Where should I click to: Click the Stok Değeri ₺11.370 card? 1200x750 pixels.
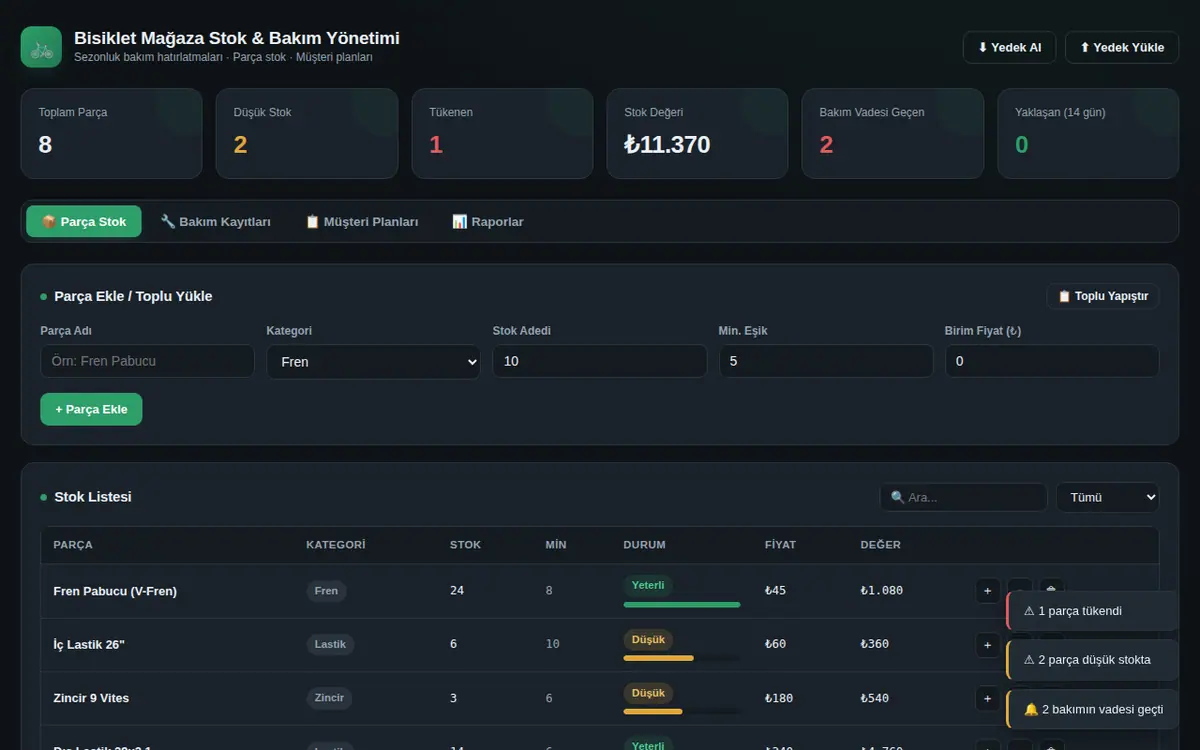(697, 134)
